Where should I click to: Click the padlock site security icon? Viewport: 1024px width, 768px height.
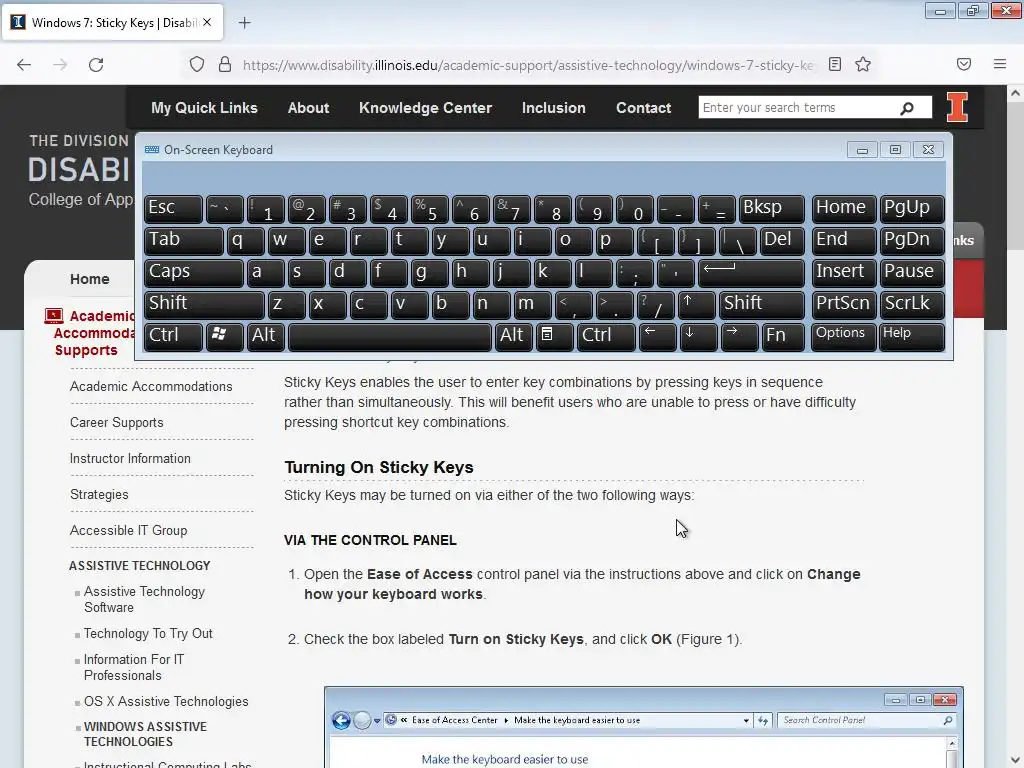(225, 65)
